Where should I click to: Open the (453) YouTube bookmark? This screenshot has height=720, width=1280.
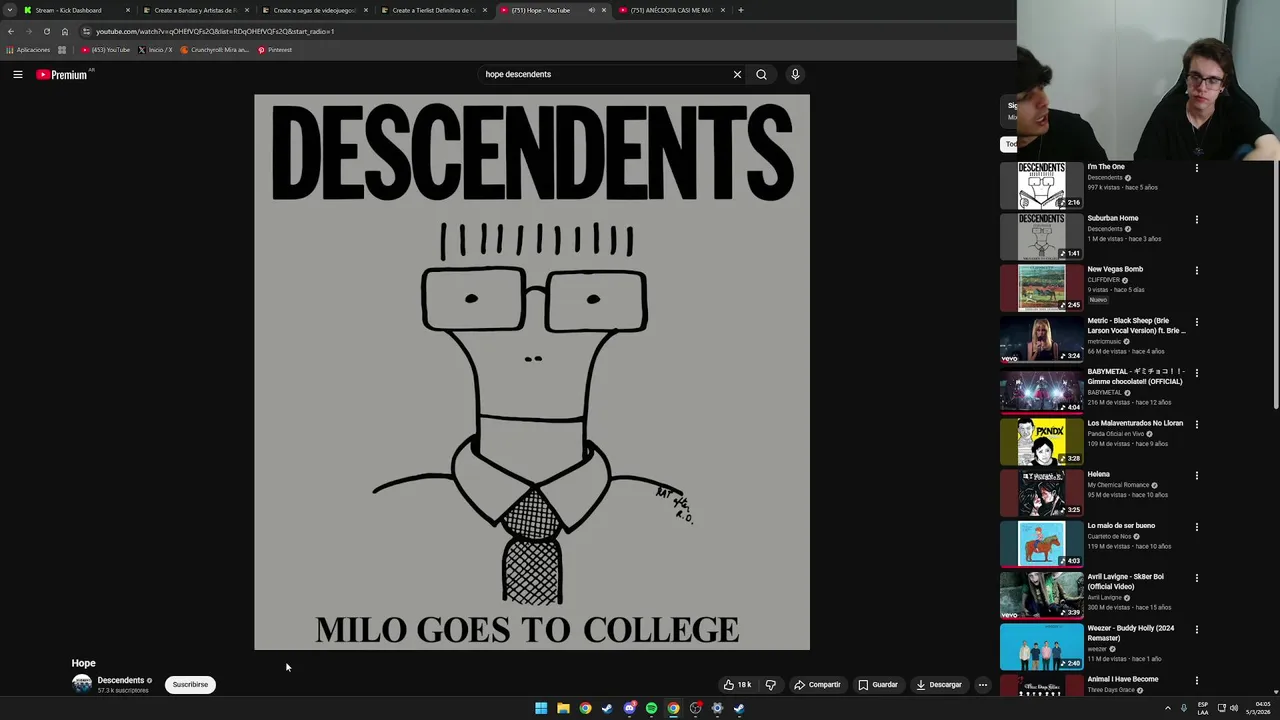click(106, 50)
